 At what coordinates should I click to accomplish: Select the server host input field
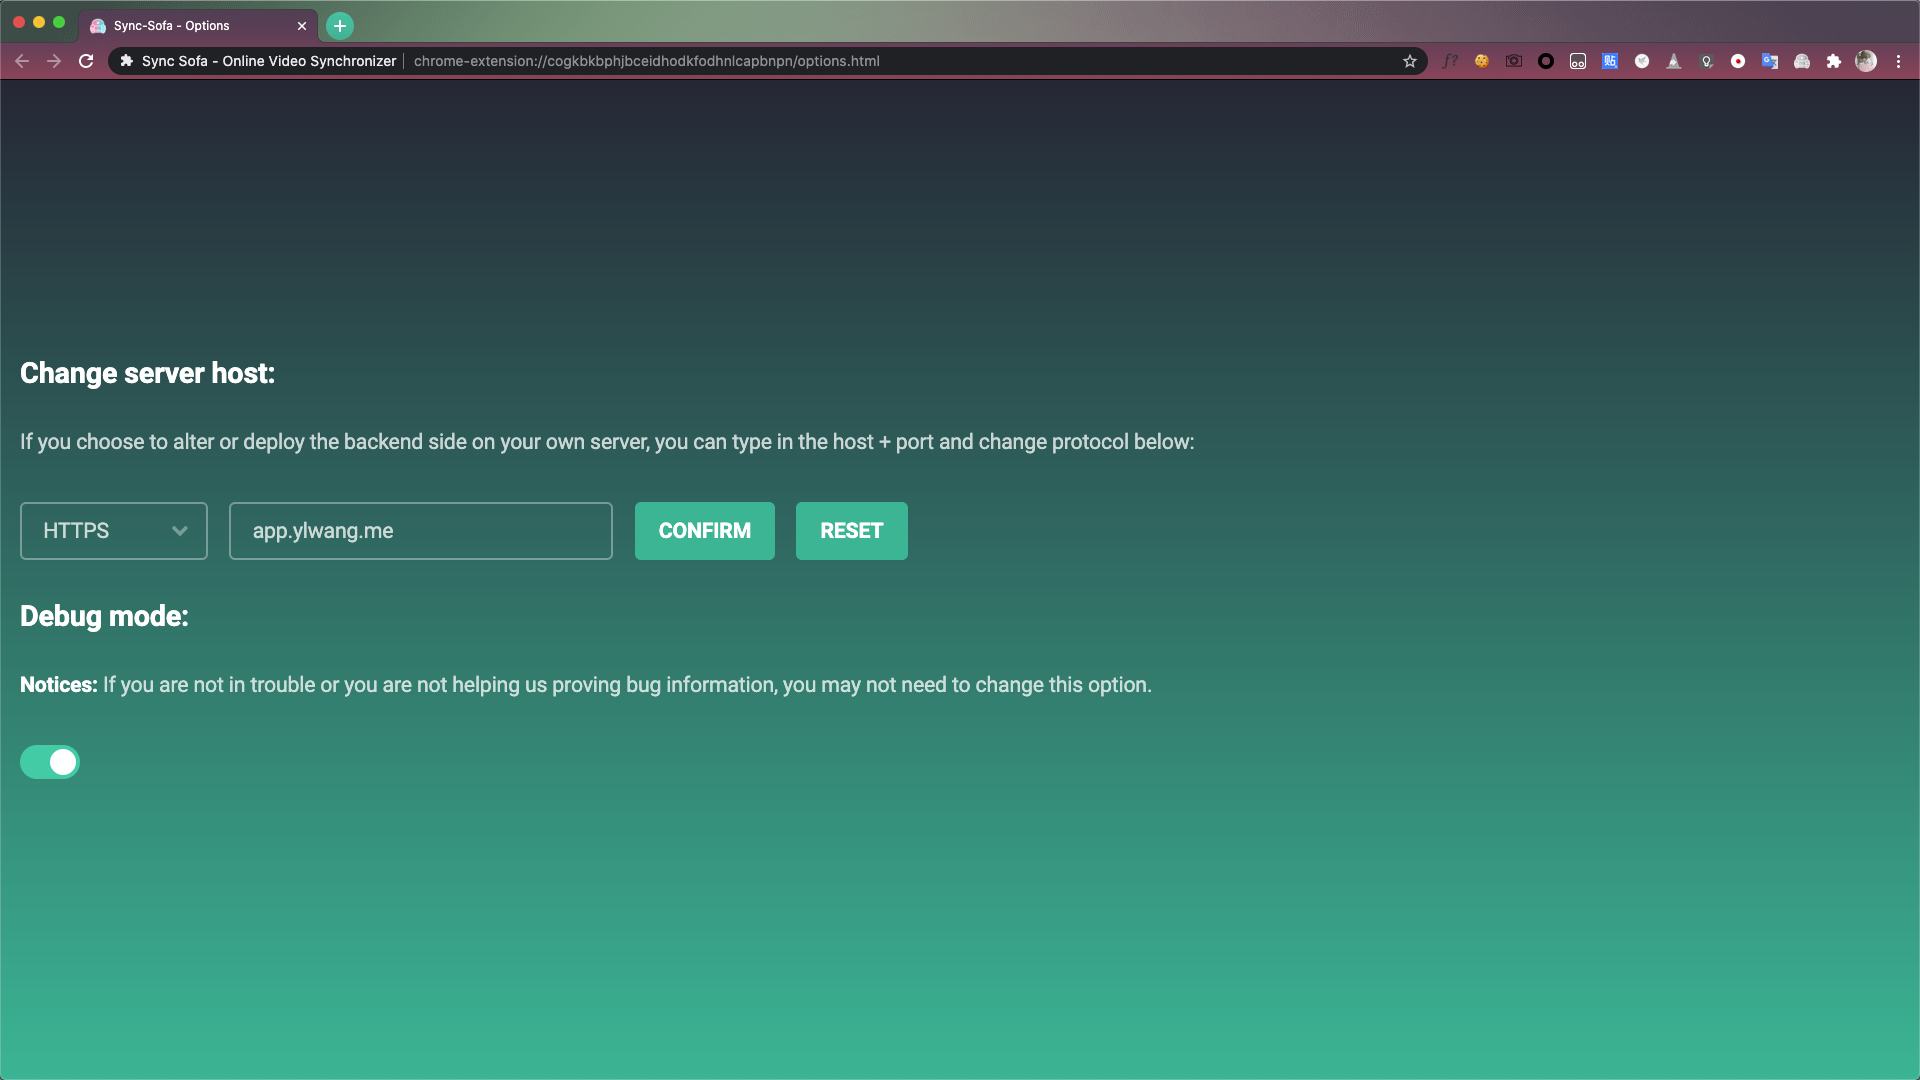point(421,530)
